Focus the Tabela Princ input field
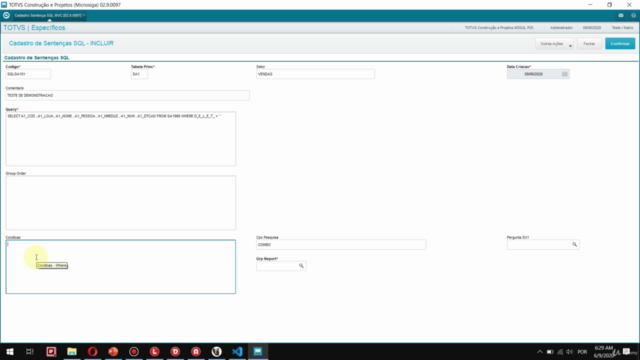The image size is (640, 360). 139,74
